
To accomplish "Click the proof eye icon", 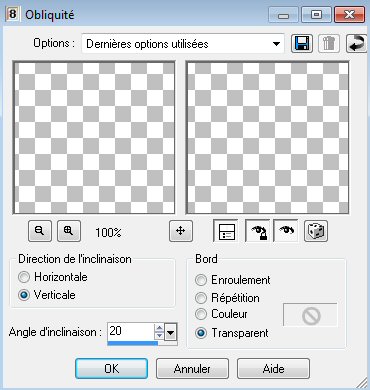I will (x=286, y=231).
